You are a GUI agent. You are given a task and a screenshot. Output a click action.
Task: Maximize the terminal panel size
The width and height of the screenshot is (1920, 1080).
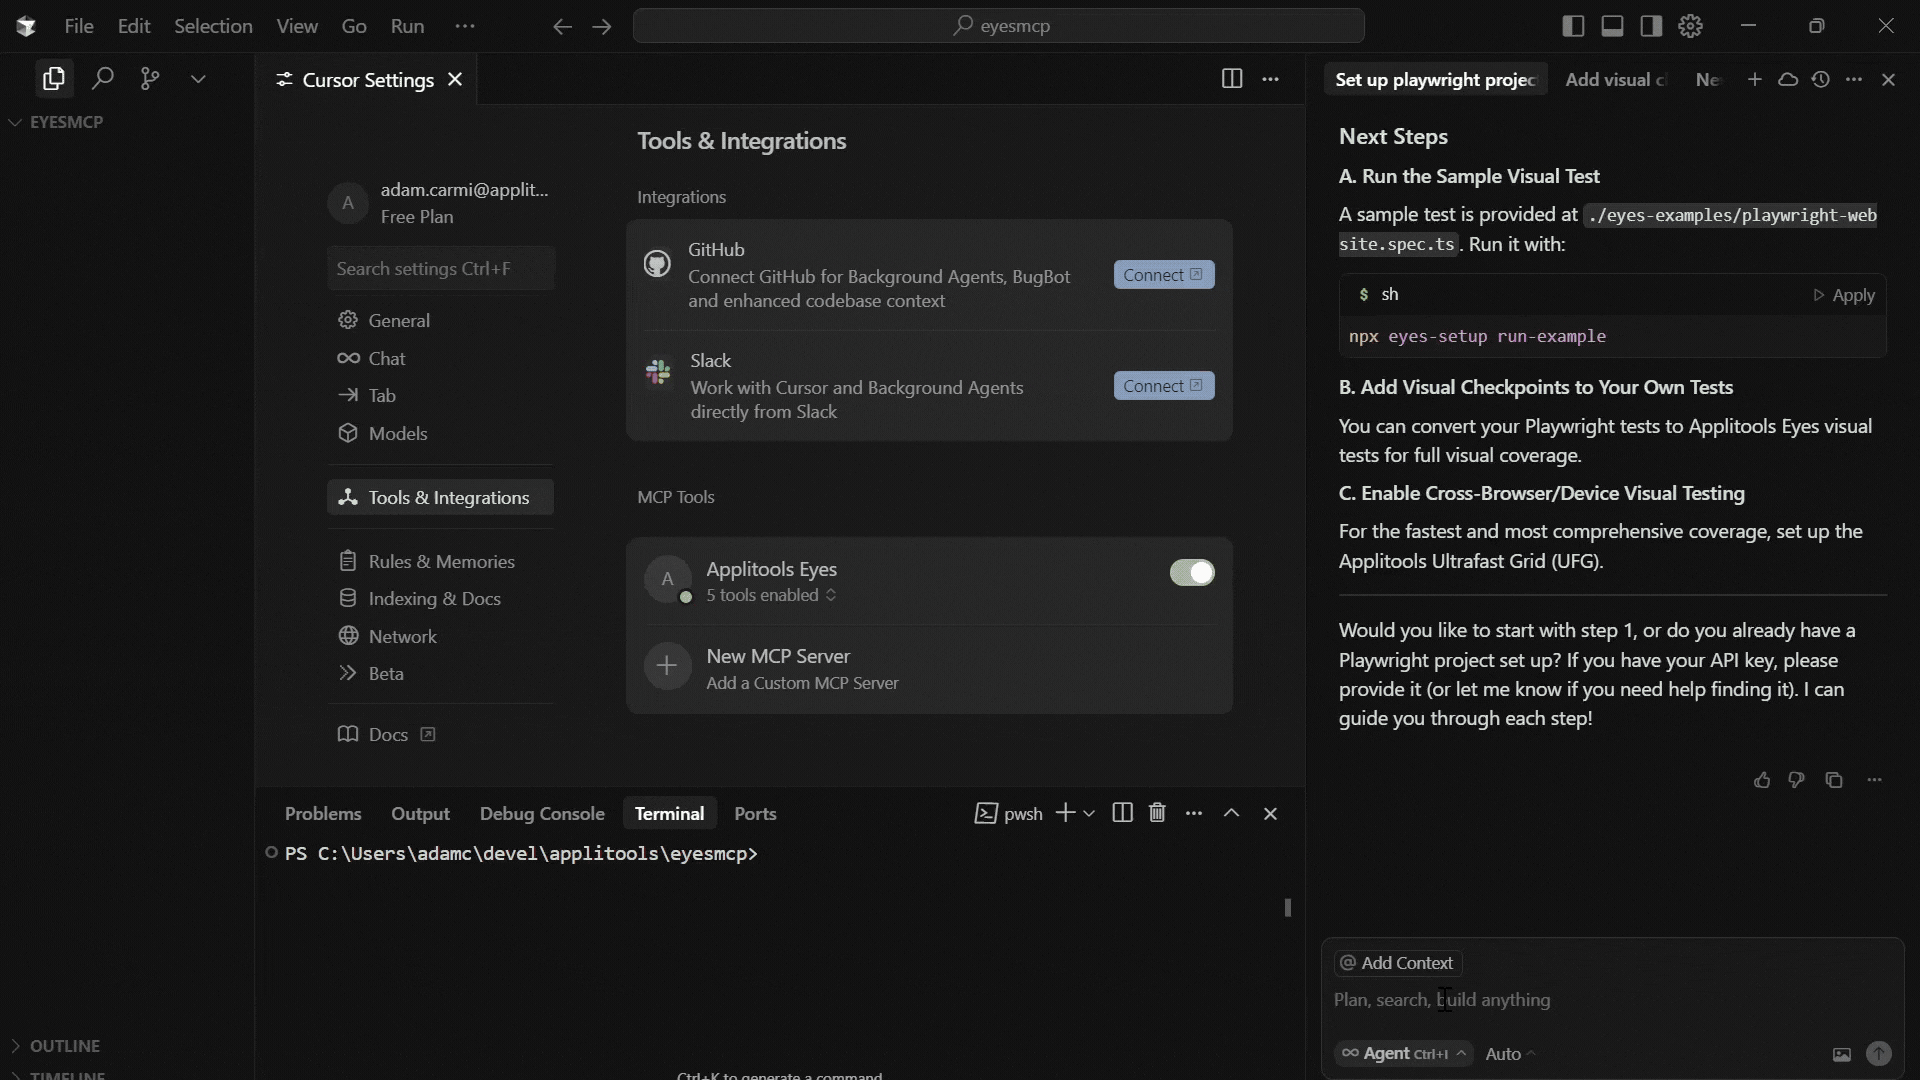pos(1232,813)
